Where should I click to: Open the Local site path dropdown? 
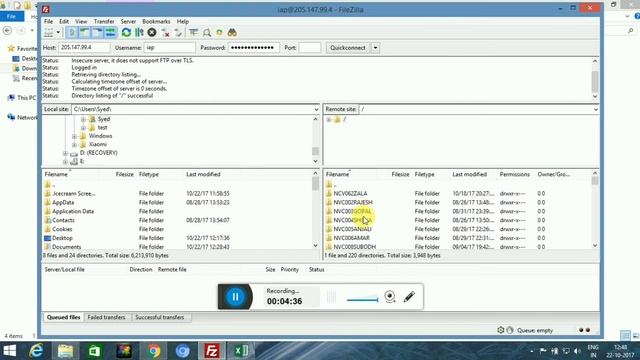click(x=316, y=109)
